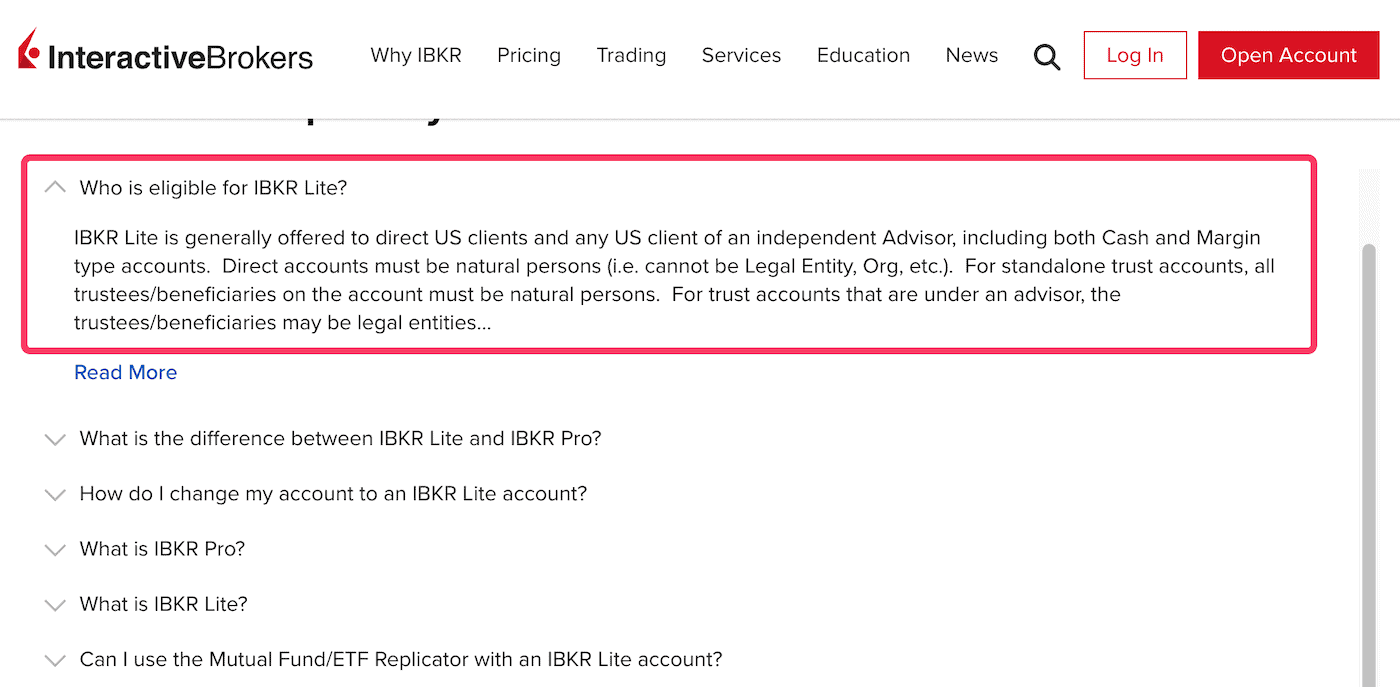Open the Services menu

[x=741, y=55]
